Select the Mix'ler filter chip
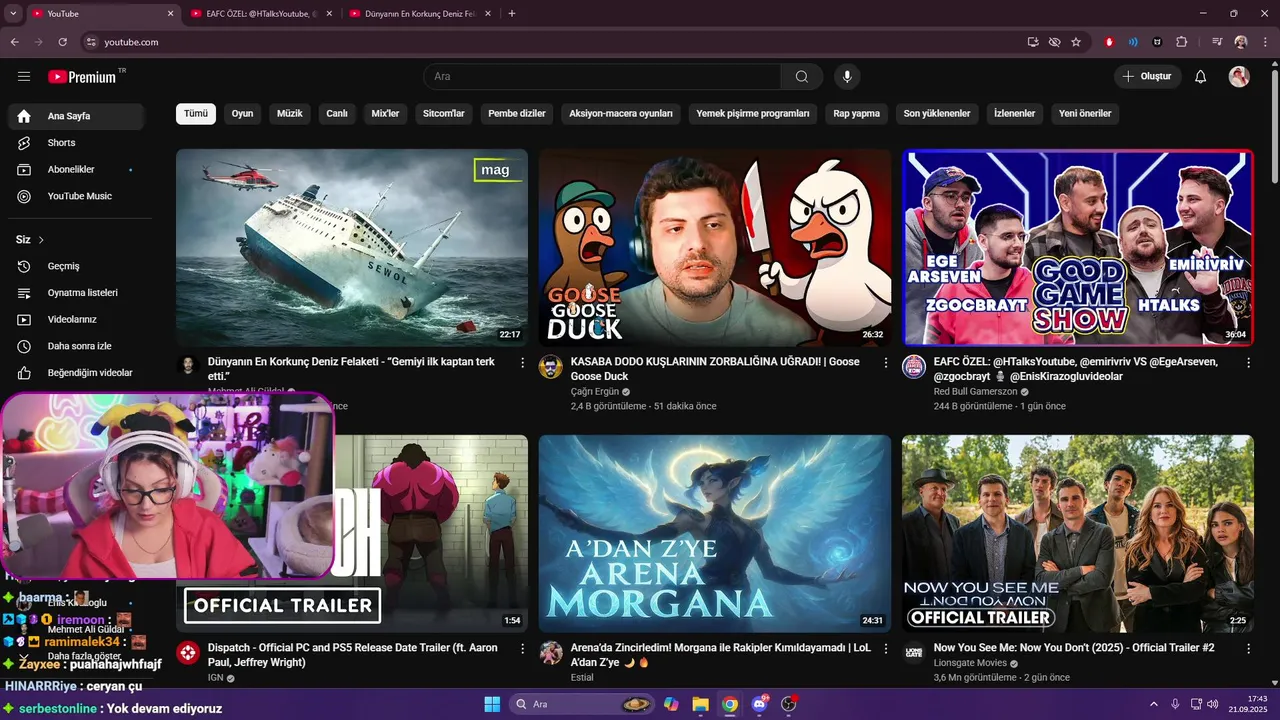 (385, 113)
